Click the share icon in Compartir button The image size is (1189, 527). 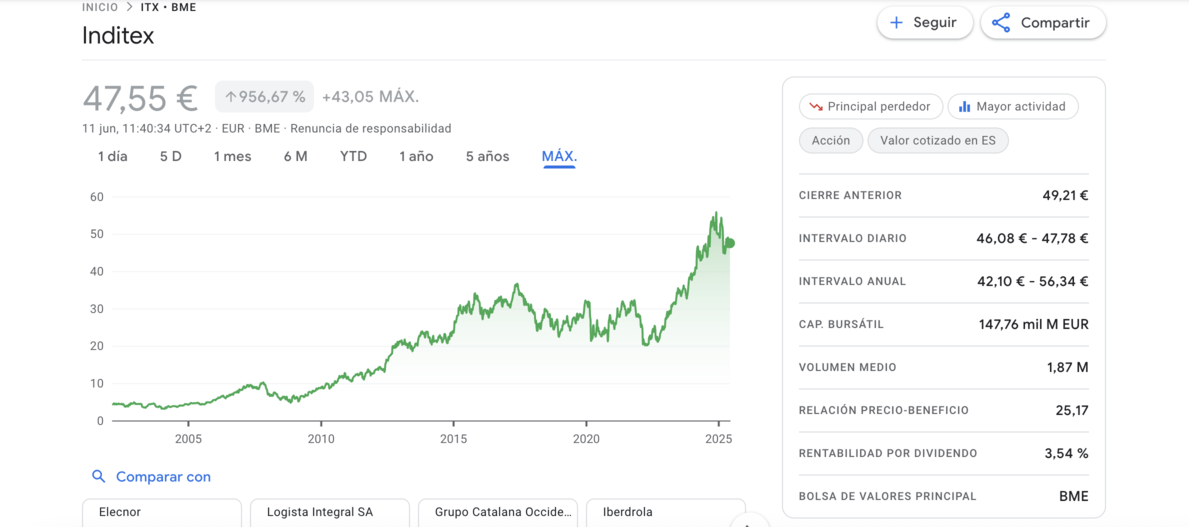[1001, 23]
